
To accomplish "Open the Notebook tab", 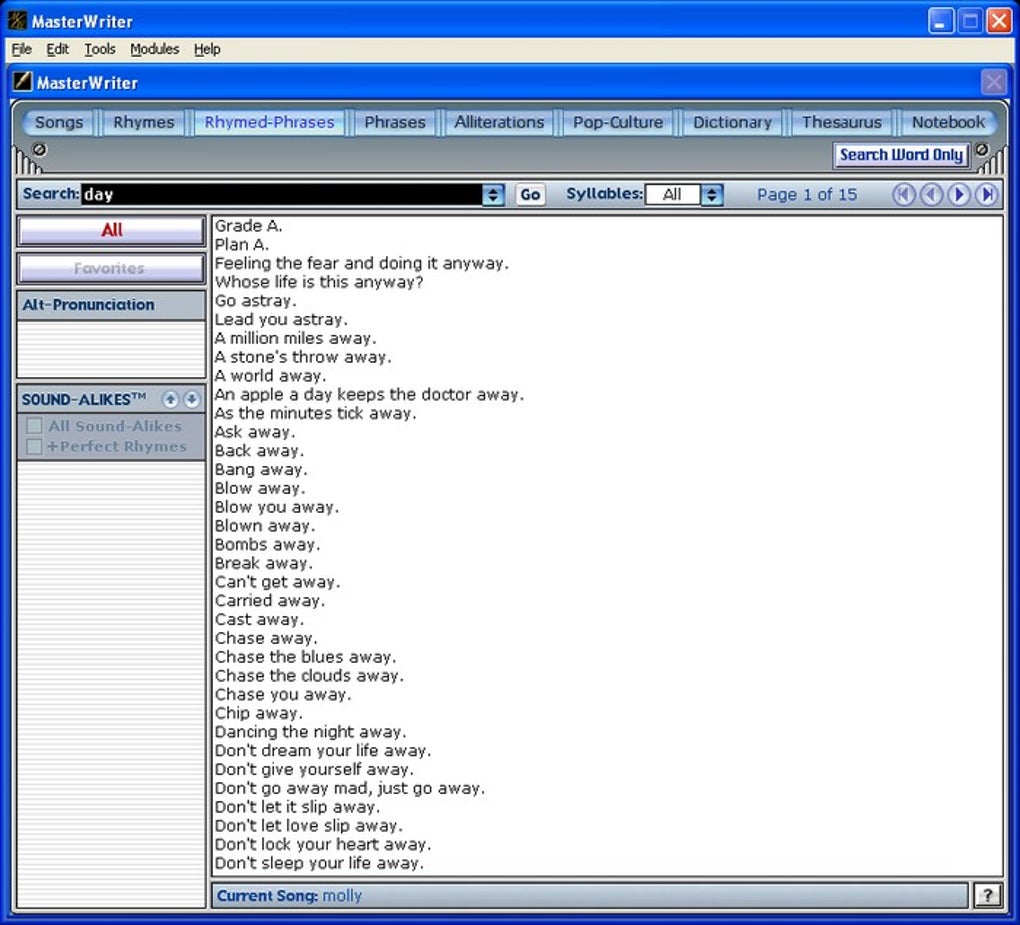I will (x=948, y=122).
